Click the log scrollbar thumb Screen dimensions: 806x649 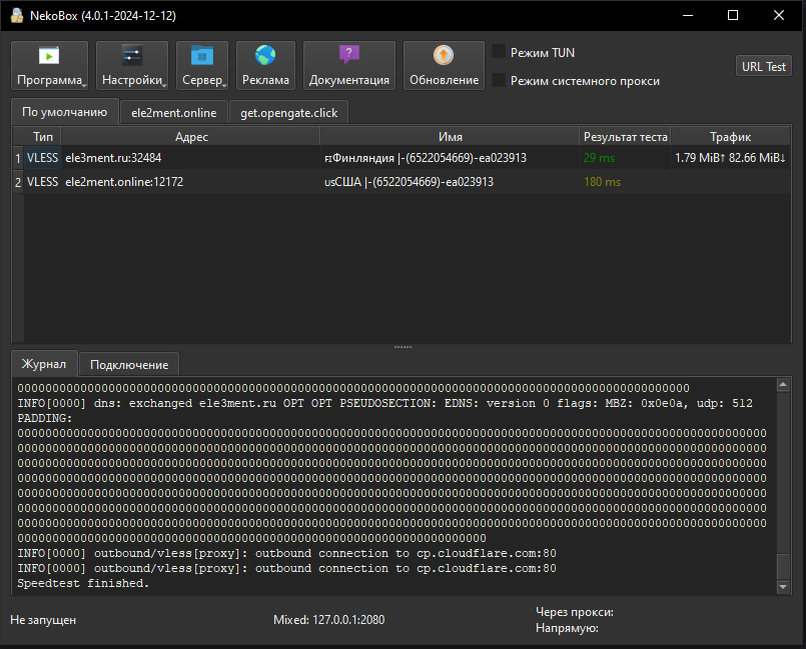pyautogui.click(x=783, y=566)
